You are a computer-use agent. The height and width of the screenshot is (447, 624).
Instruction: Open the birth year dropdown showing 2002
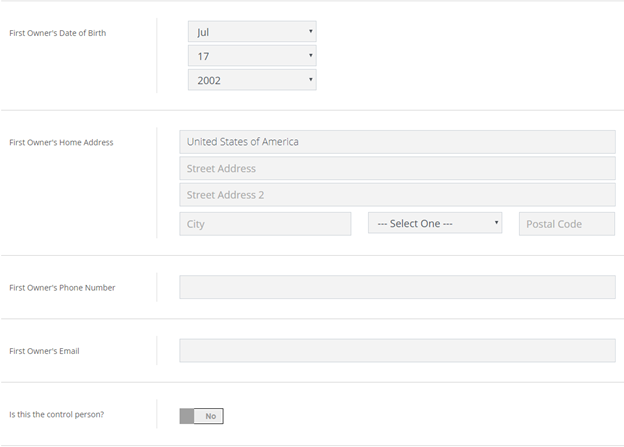pos(251,80)
